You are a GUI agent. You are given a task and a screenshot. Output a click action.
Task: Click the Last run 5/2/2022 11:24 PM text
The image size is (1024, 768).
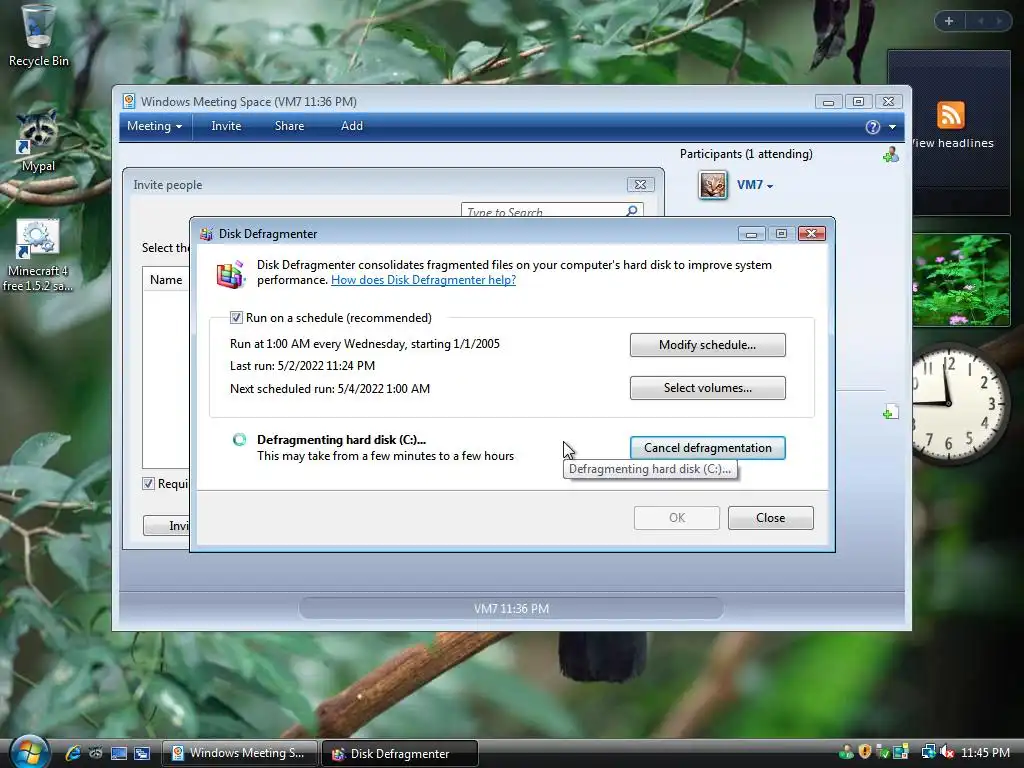(302, 366)
